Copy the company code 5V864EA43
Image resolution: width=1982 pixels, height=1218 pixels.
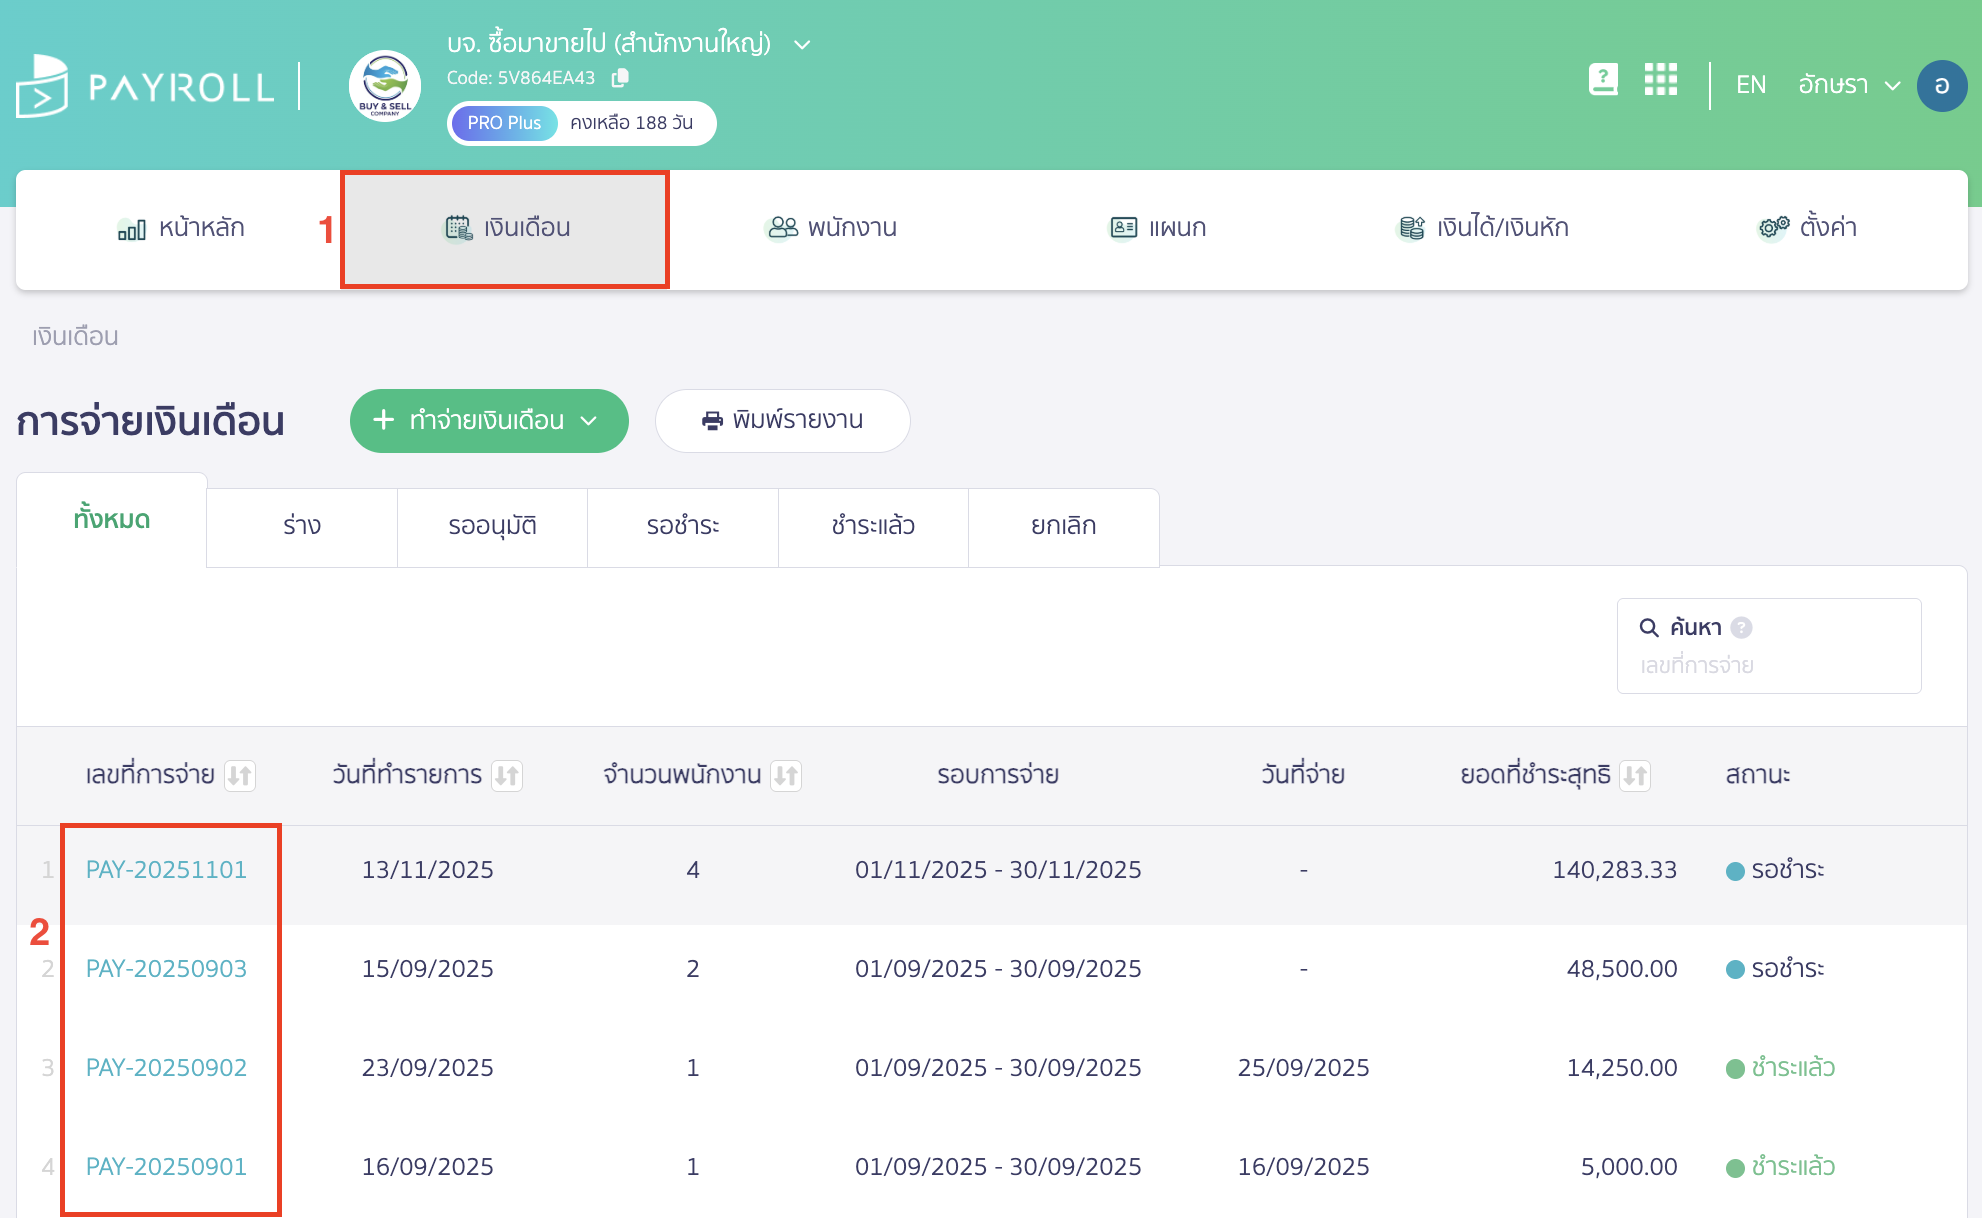(x=620, y=78)
